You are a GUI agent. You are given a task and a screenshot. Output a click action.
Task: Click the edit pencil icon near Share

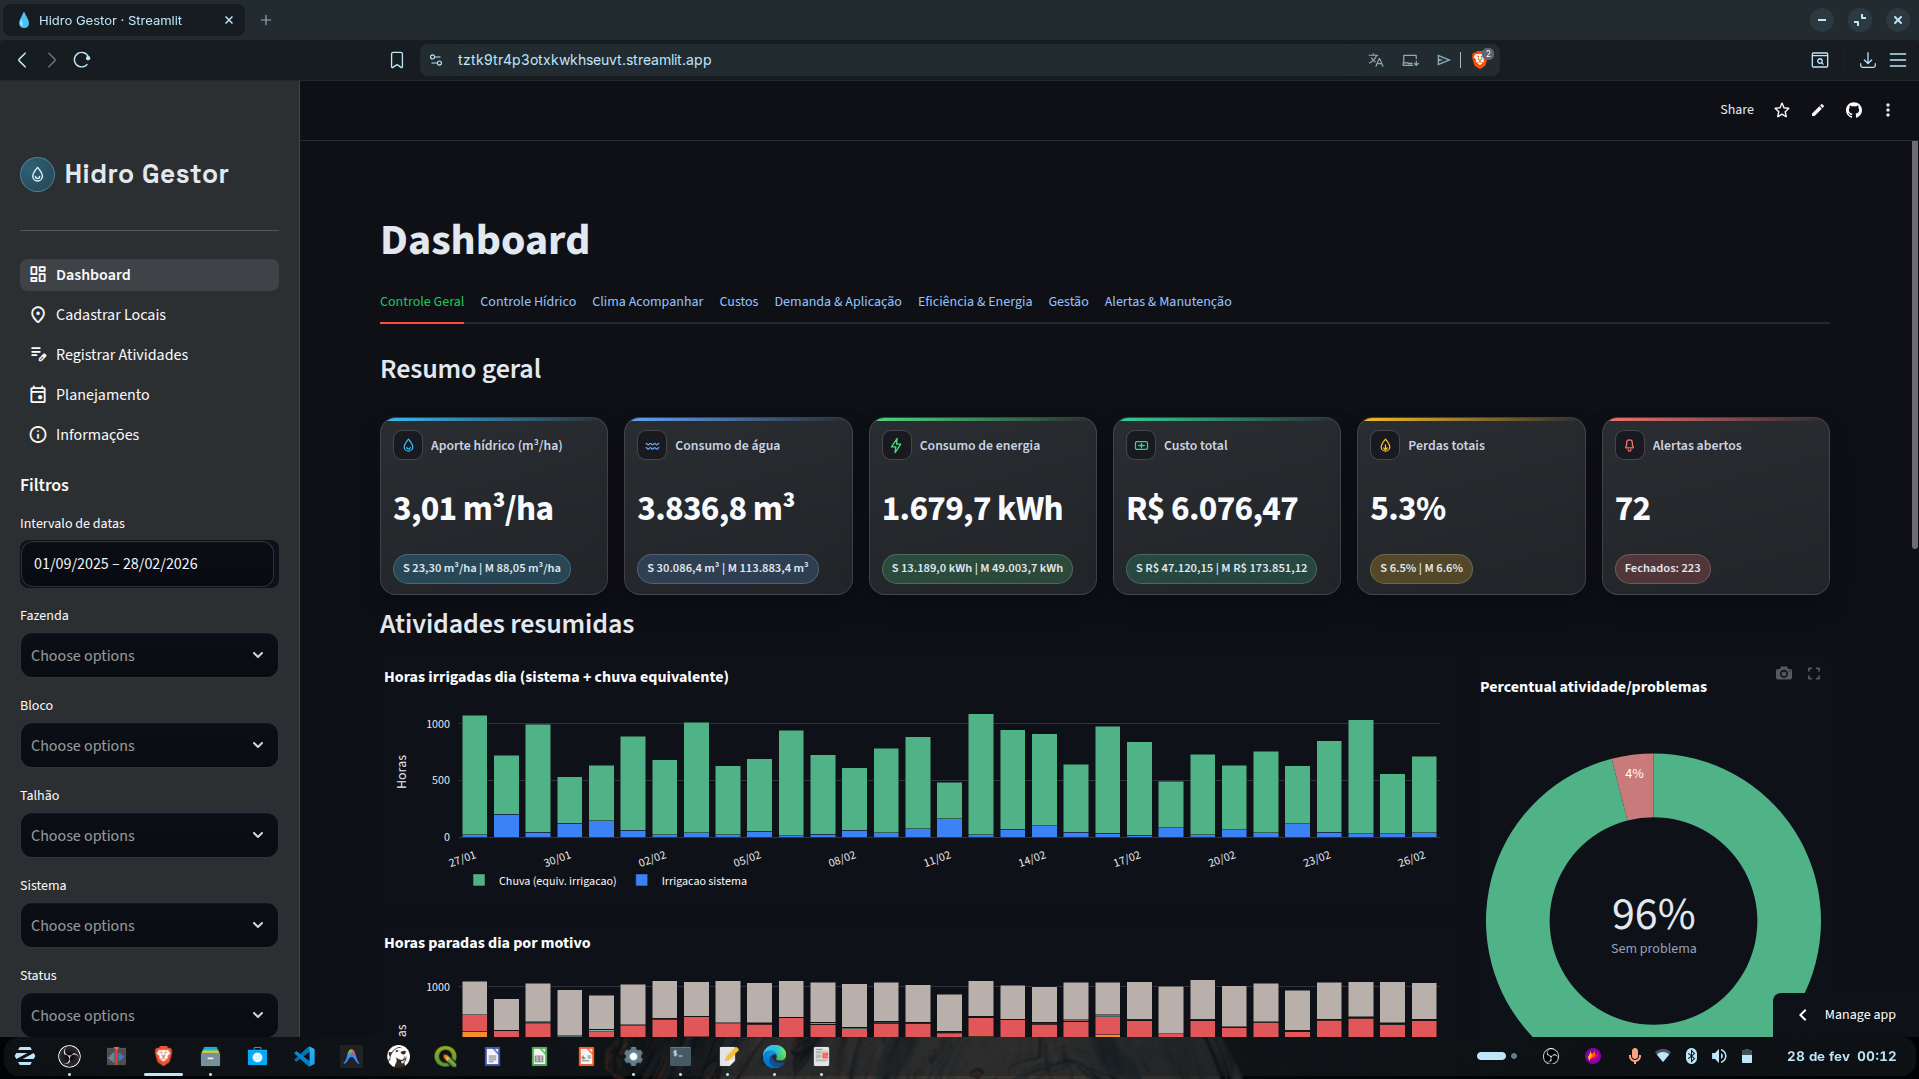pos(1818,110)
